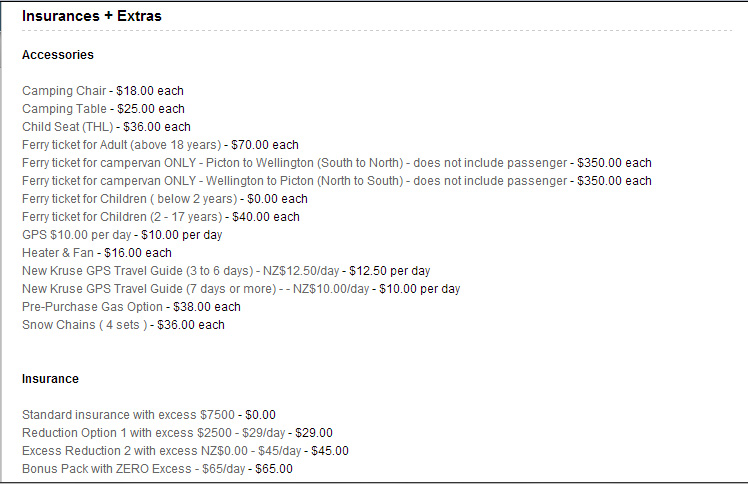Click the Insurances + Extras heading

pos(92,16)
